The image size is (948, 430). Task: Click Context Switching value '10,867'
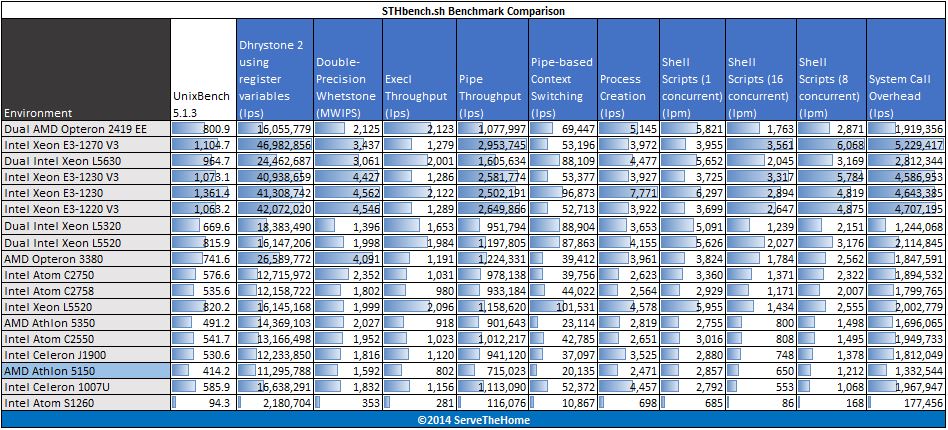pos(578,403)
